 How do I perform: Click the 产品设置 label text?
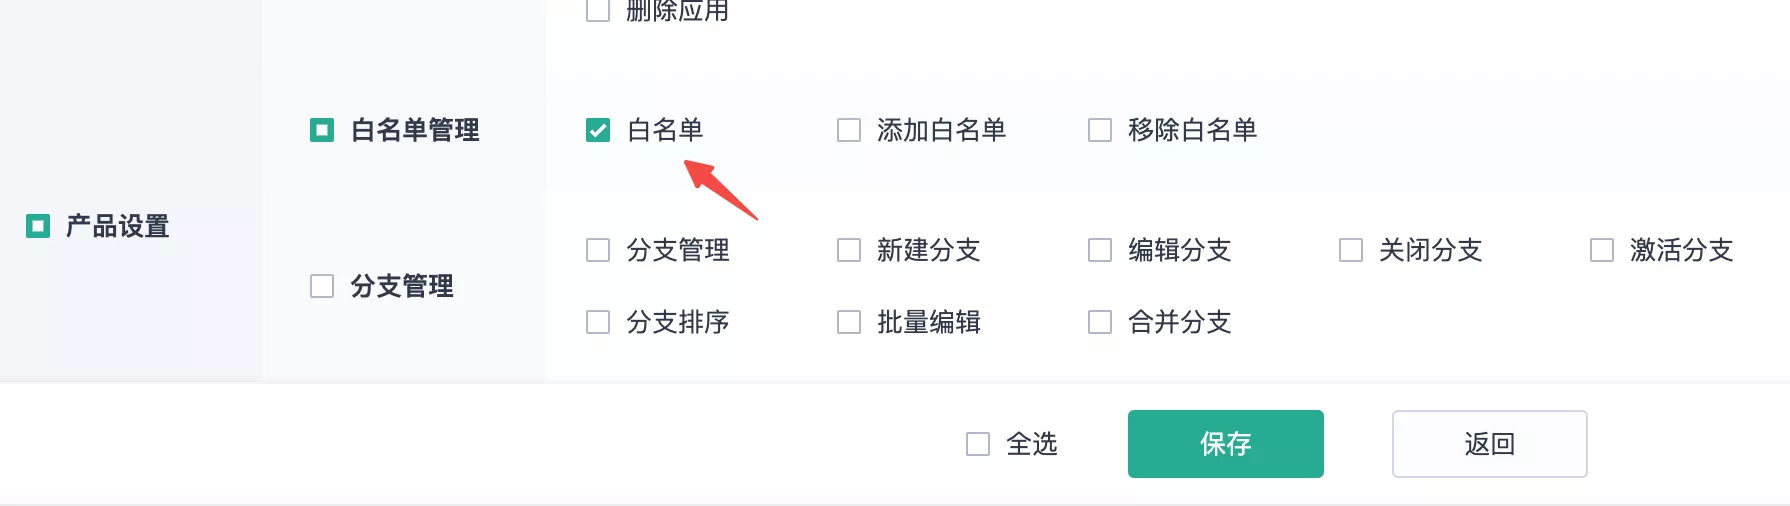[117, 226]
